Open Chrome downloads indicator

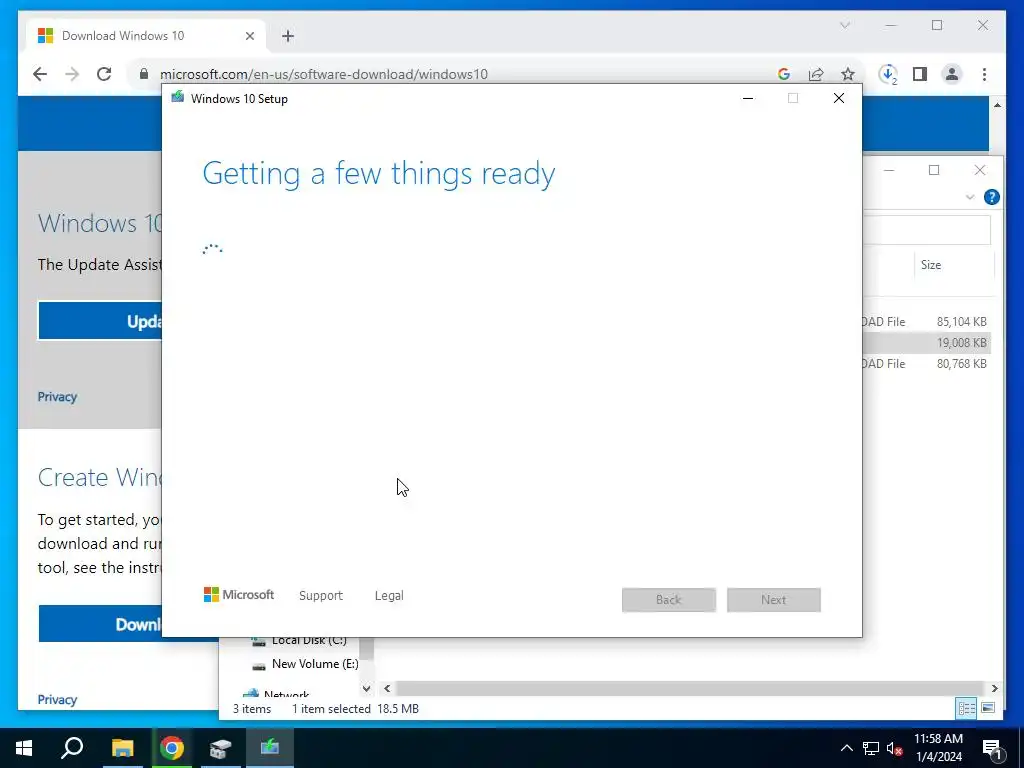click(x=888, y=74)
